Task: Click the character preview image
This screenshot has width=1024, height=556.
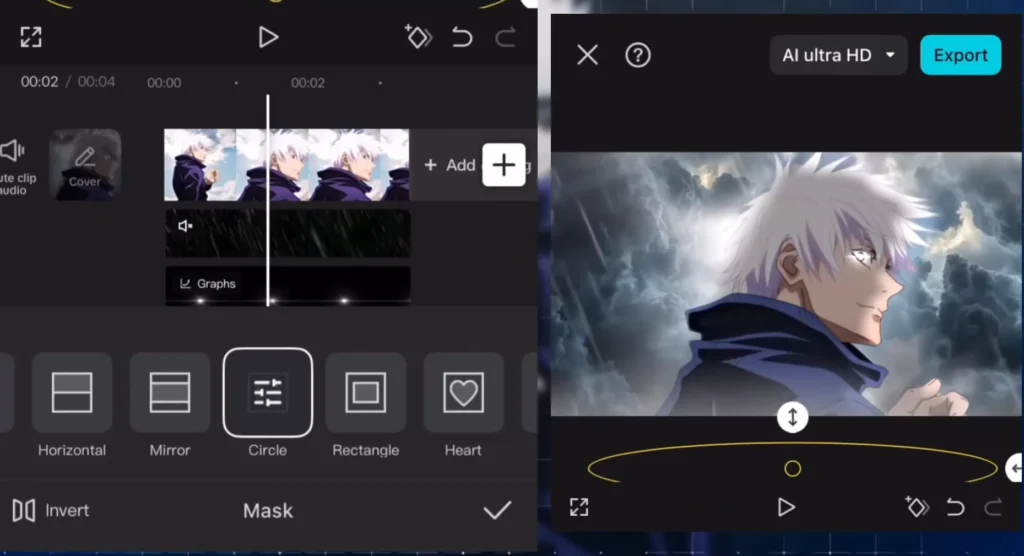Action: click(786, 284)
